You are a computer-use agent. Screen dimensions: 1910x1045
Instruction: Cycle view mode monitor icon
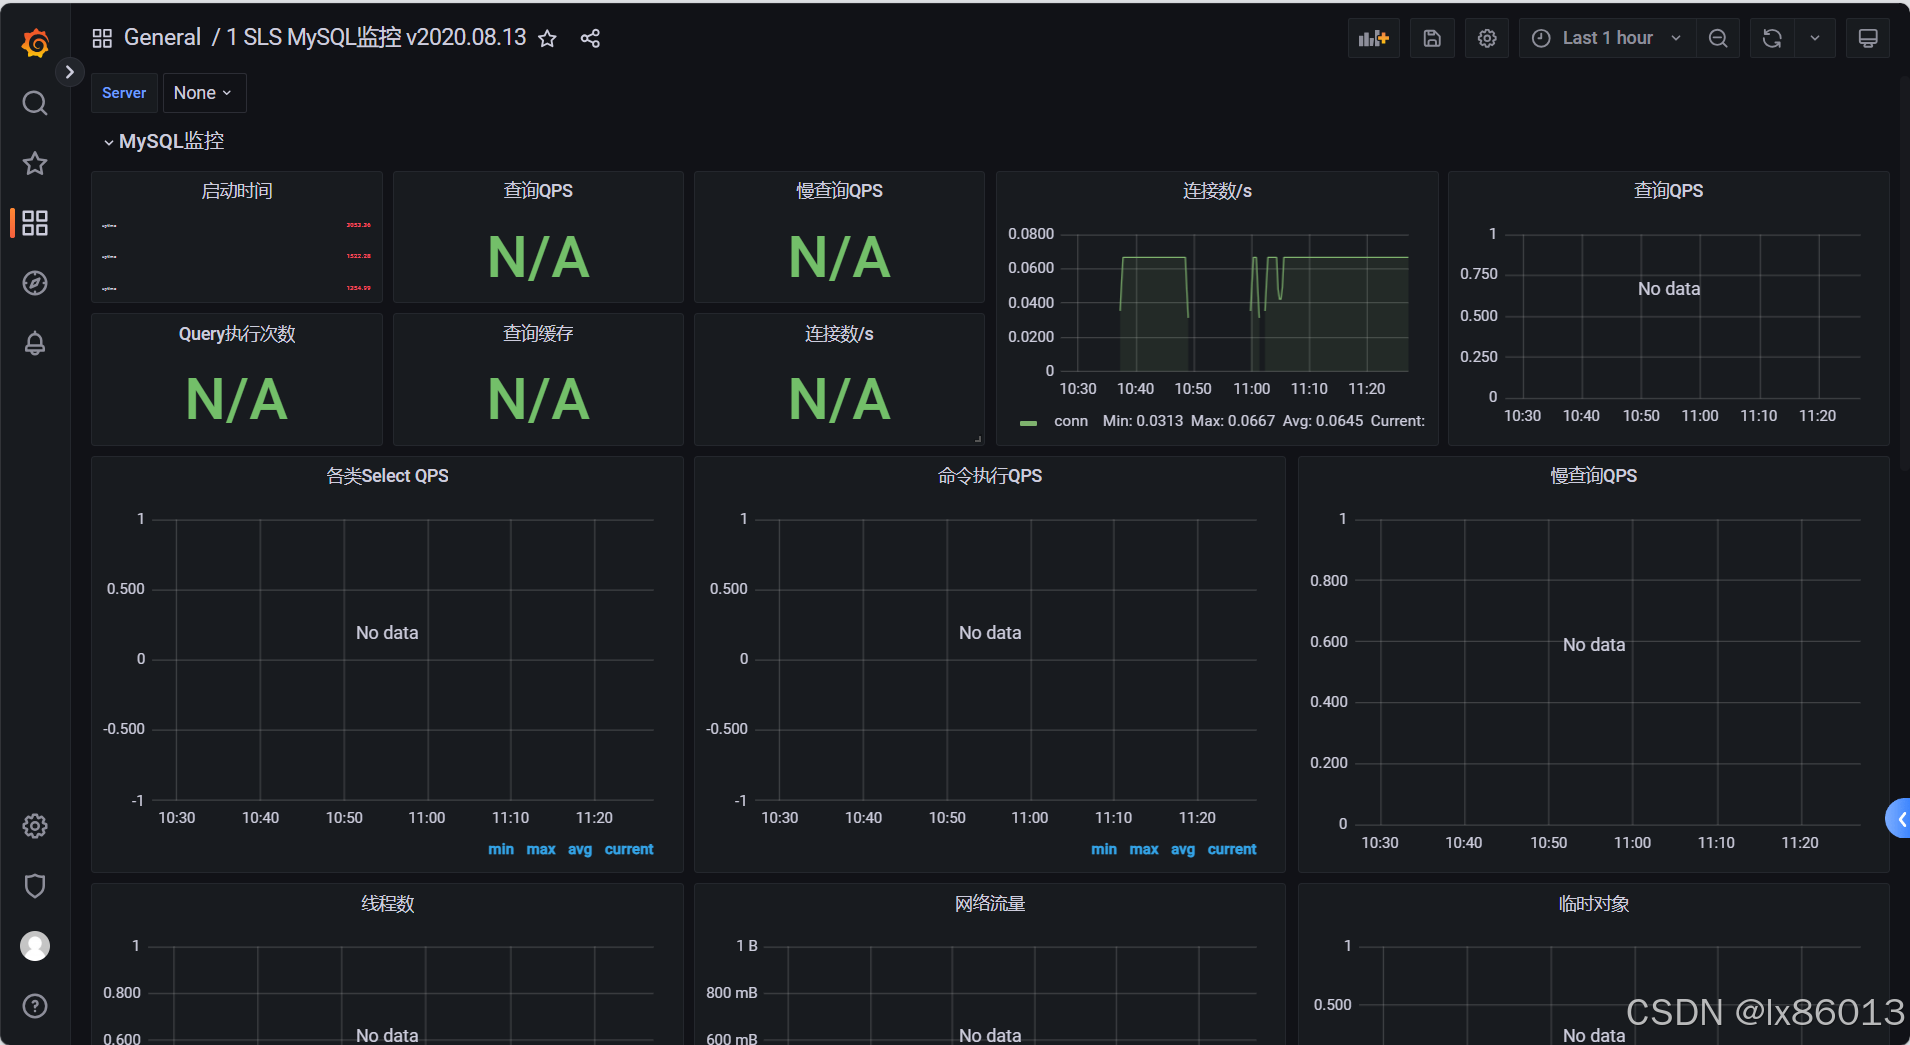click(1867, 38)
